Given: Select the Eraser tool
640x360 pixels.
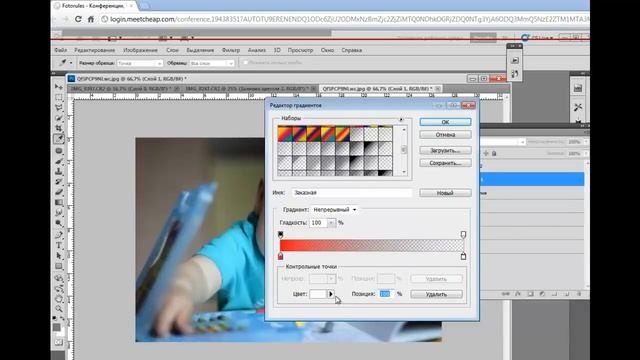Looking at the screenshot, I should pos(59,192).
